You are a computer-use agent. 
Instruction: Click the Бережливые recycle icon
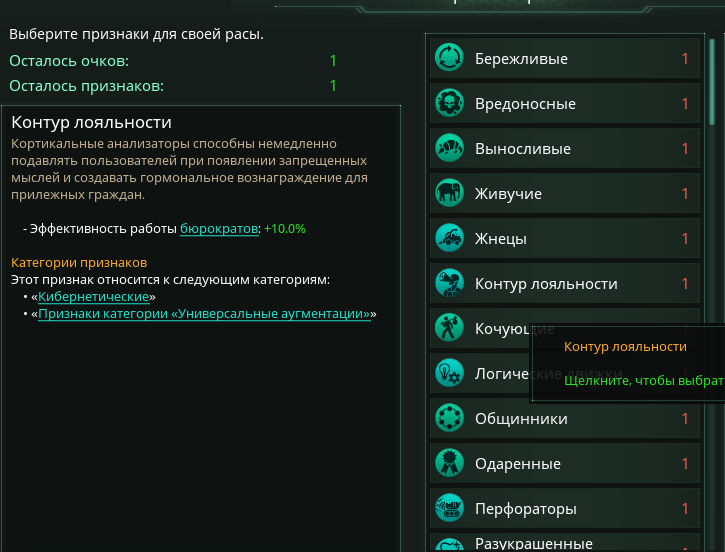click(449, 57)
